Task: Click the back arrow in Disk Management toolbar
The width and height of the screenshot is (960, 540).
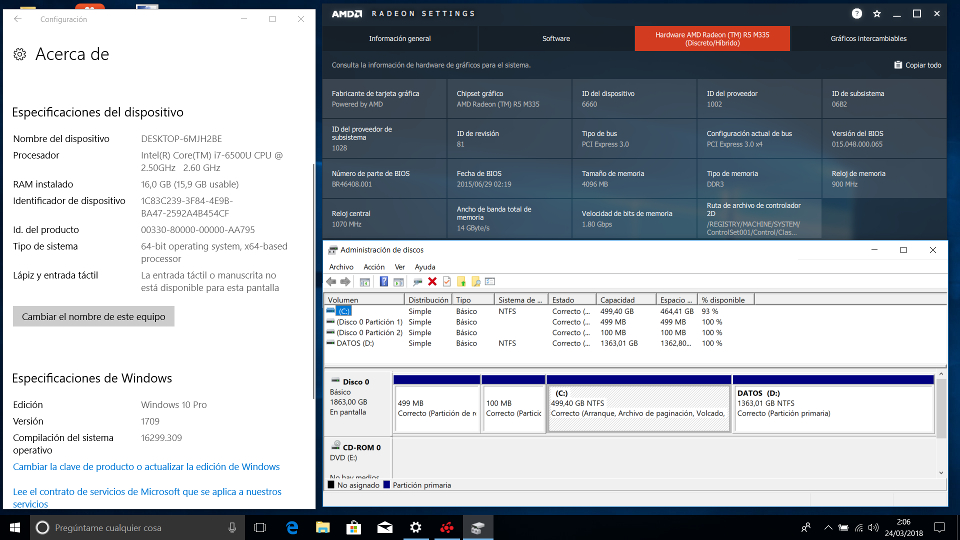Action: (331, 282)
